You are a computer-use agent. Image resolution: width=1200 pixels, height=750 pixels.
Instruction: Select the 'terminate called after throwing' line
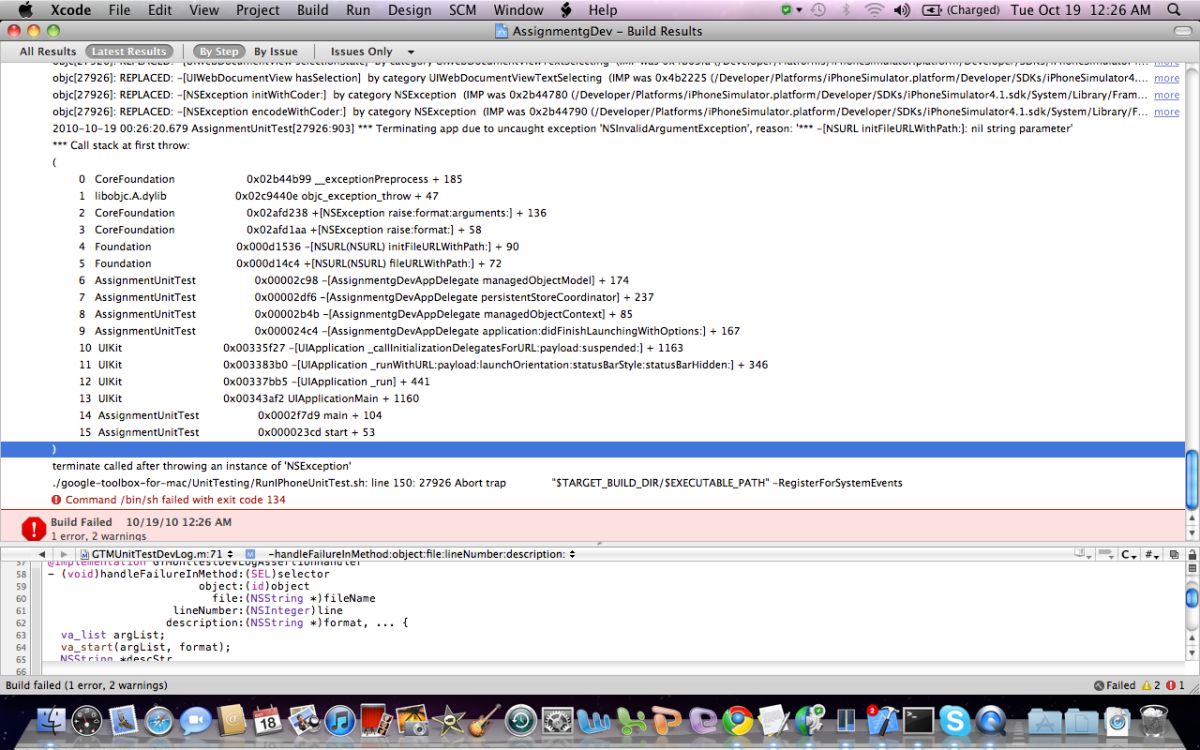(202, 466)
